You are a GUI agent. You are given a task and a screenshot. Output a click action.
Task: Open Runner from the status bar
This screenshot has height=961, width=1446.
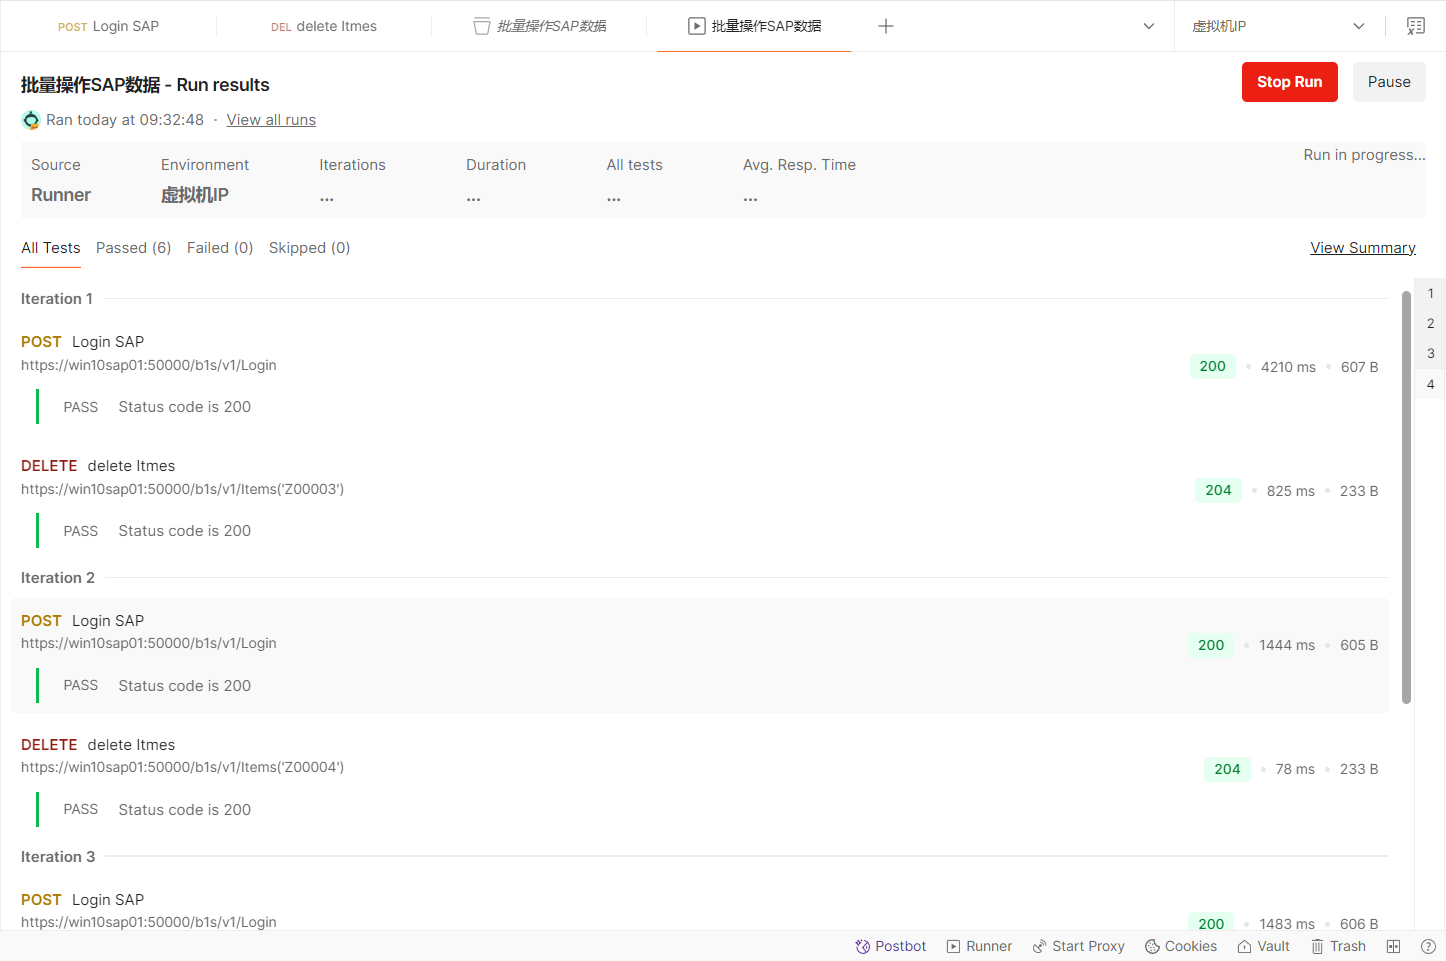979,946
